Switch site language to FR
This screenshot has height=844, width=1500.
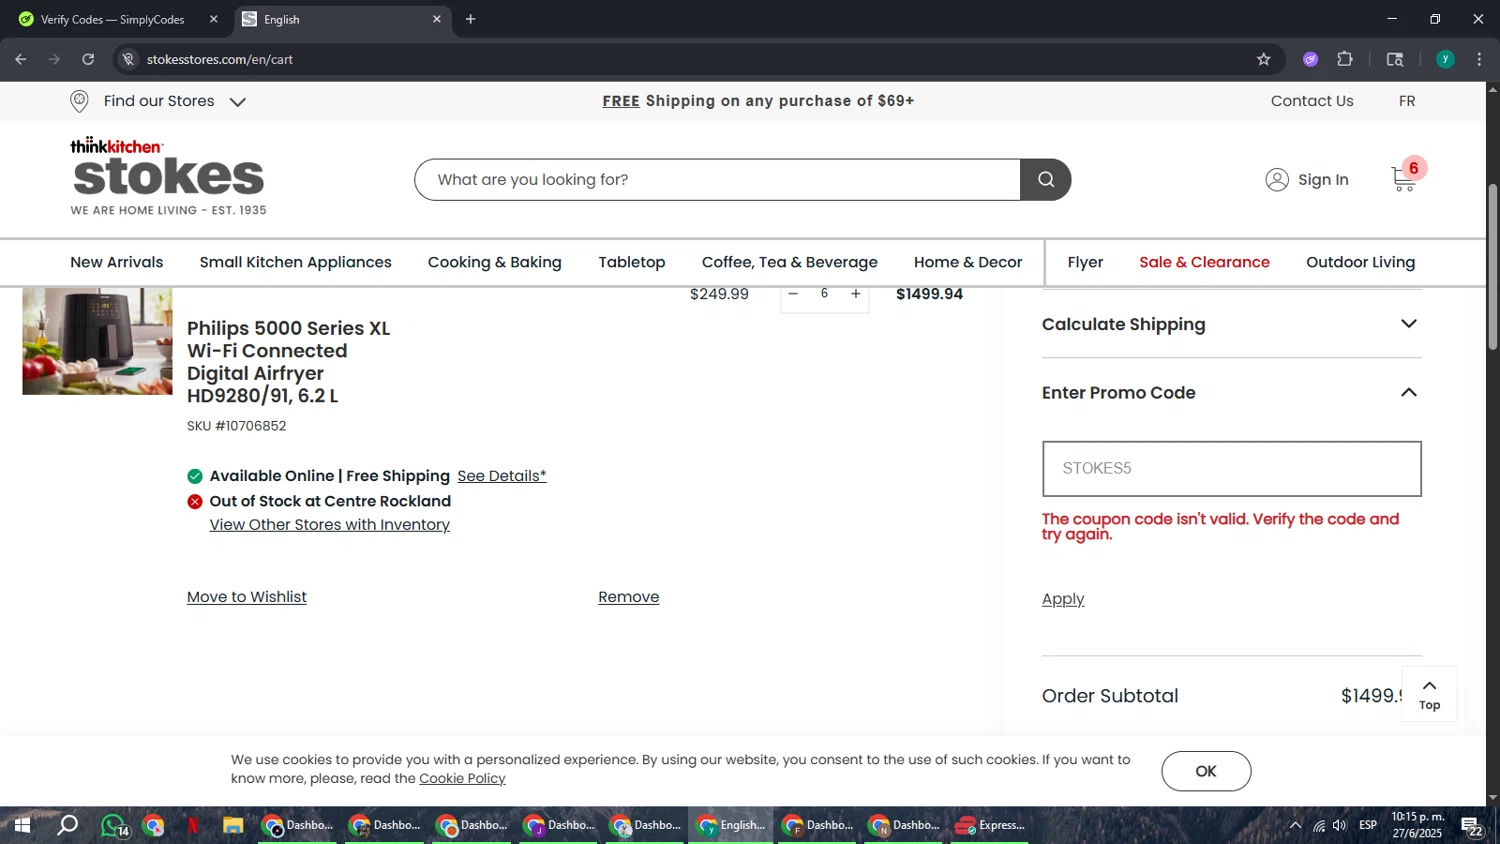click(1407, 101)
